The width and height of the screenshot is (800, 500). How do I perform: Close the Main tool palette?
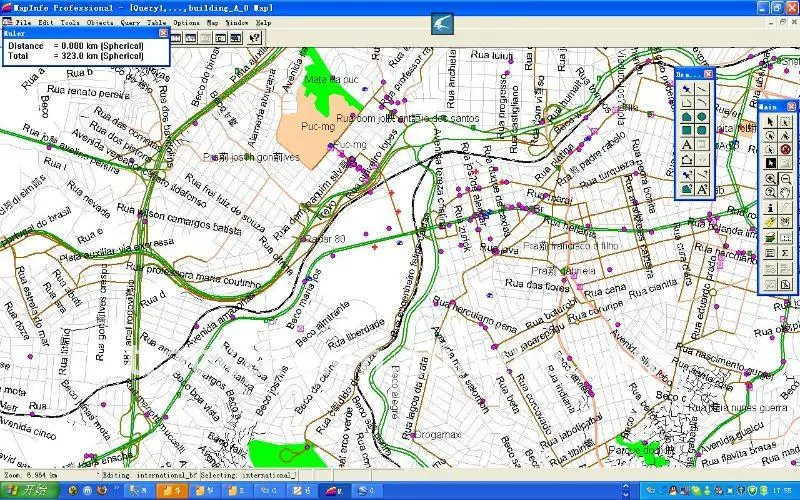[x=791, y=106]
